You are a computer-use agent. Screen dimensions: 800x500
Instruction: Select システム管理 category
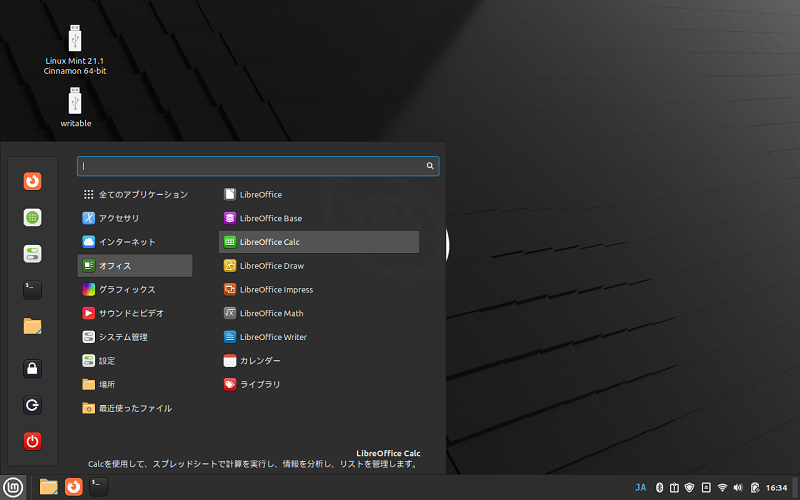point(135,337)
